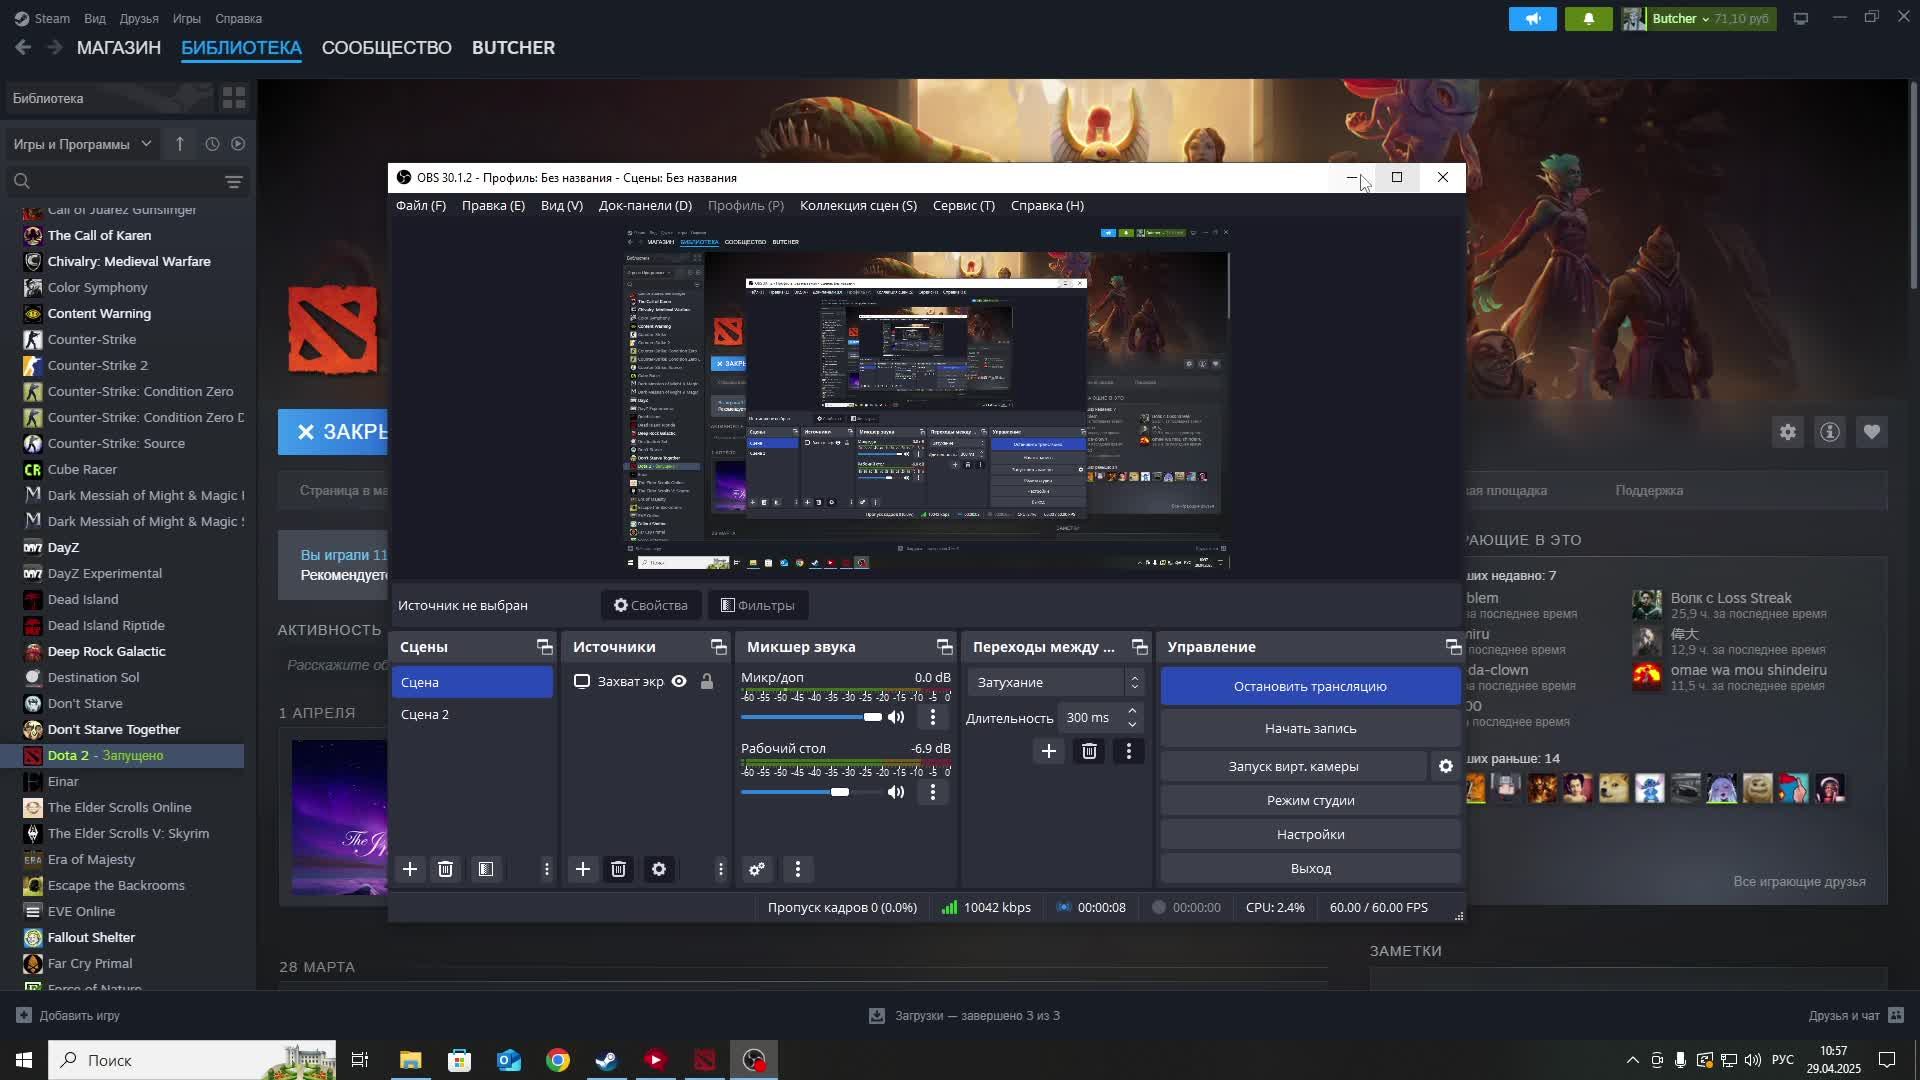Open the Док-панели (D) menu
1920x1080 pixels.
coord(645,205)
